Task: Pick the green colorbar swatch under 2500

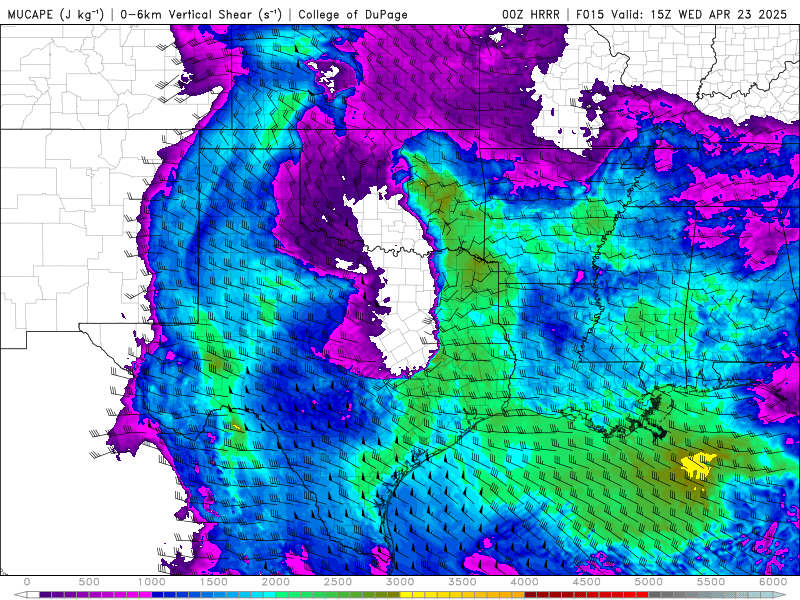Action: click(x=344, y=595)
